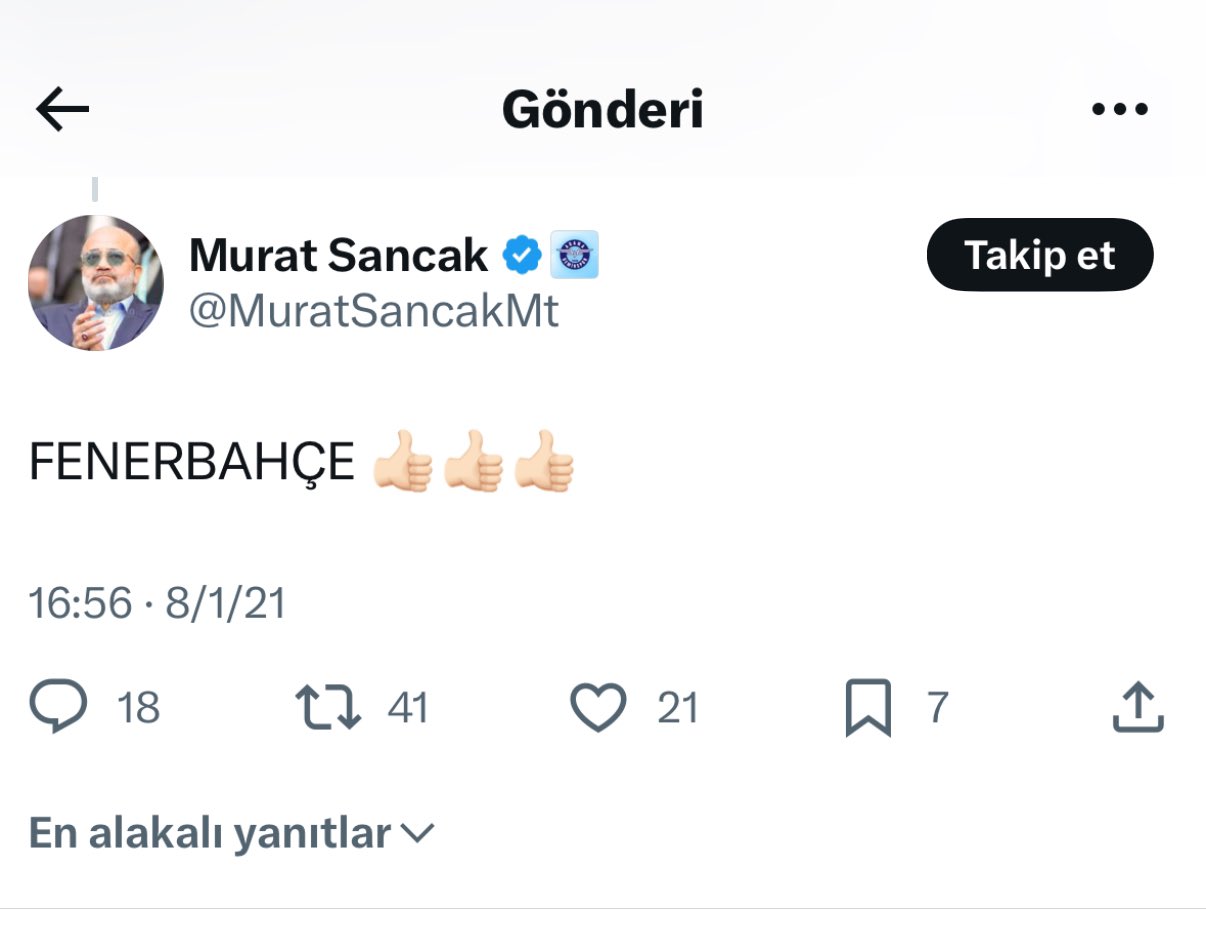Click the first thumbs-up emoji in the tweet
Screen dimensions: 1206x931
[402, 462]
